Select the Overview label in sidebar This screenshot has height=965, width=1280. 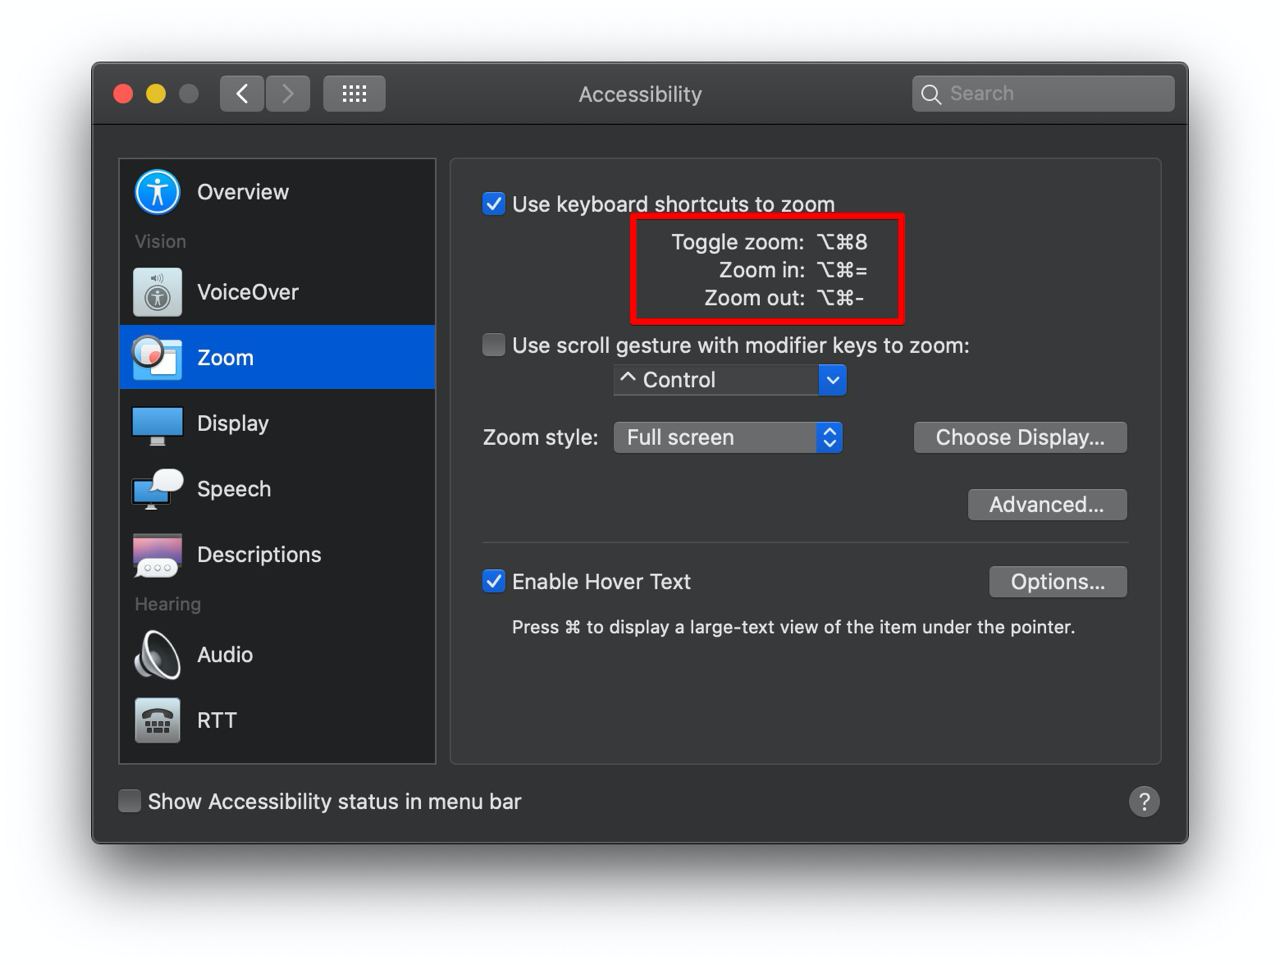[x=243, y=192]
